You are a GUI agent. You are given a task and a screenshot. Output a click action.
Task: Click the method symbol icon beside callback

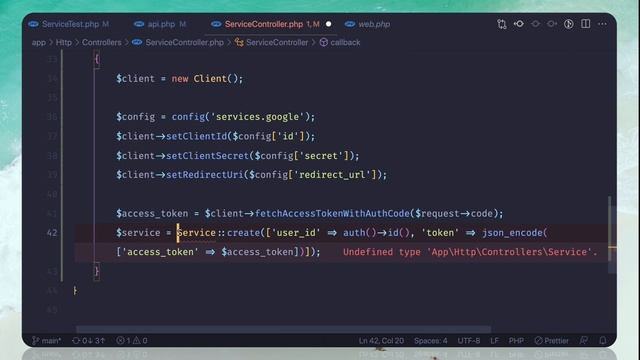324,42
